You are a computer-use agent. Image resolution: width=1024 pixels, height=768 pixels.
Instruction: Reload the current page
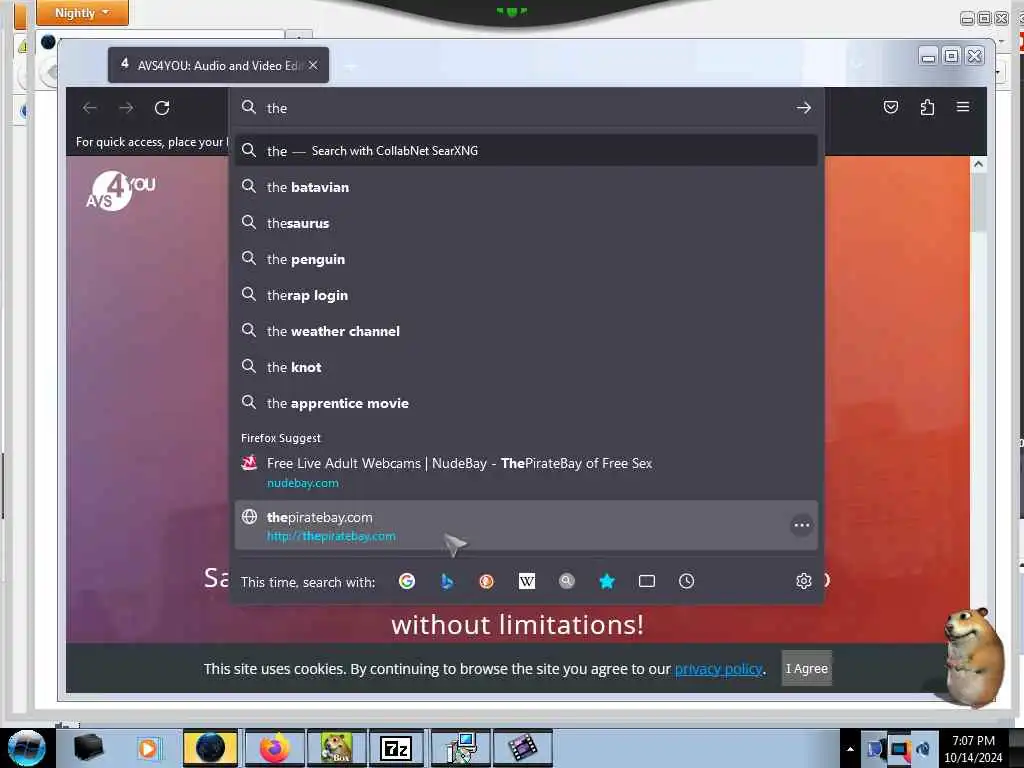tap(162, 108)
